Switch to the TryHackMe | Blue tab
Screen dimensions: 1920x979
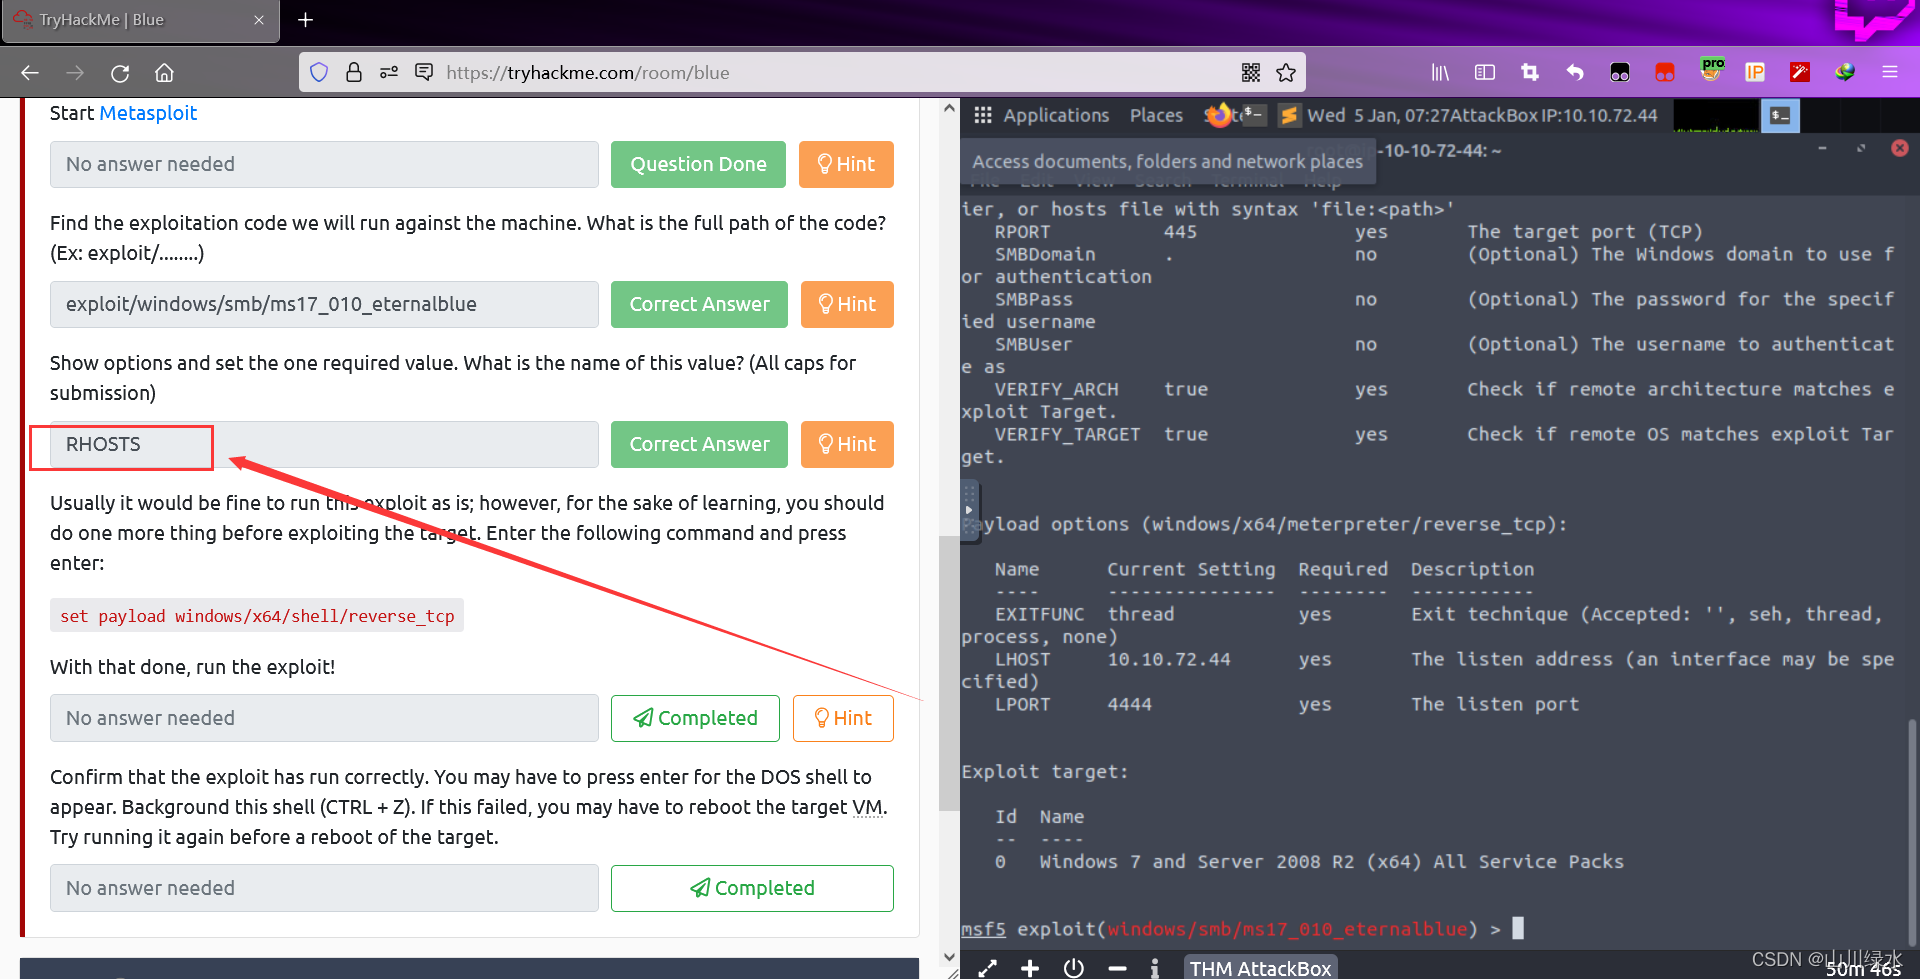click(x=140, y=21)
